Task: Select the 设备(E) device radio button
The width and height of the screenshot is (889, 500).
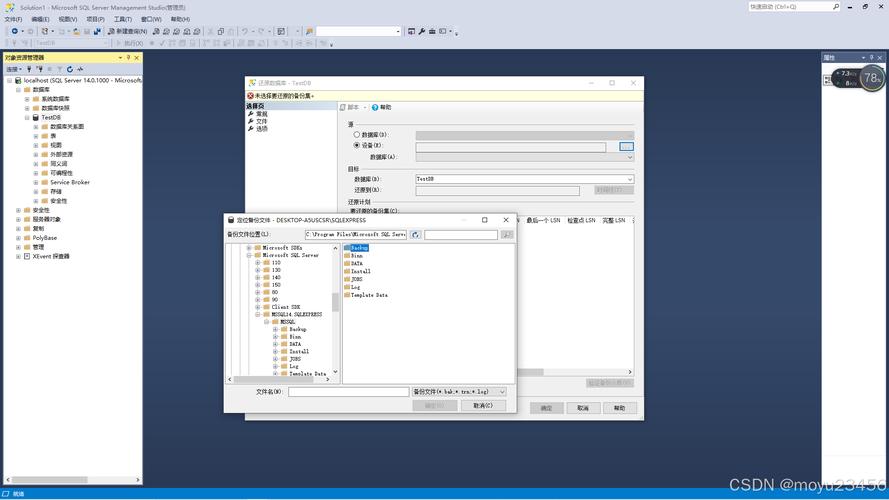Action: 356,145
